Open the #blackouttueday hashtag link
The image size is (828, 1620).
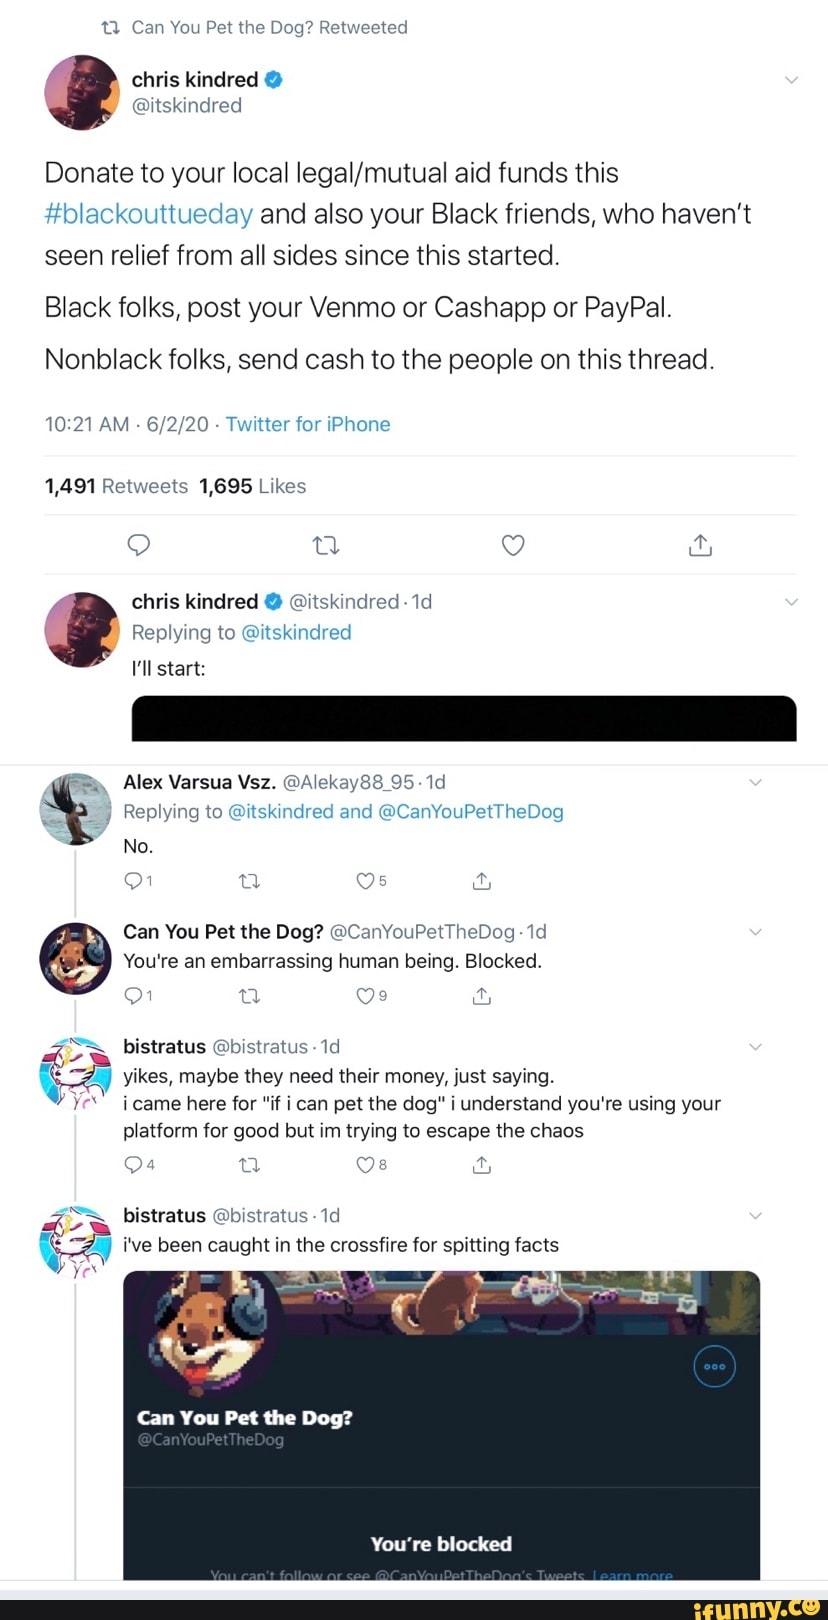coord(148,214)
